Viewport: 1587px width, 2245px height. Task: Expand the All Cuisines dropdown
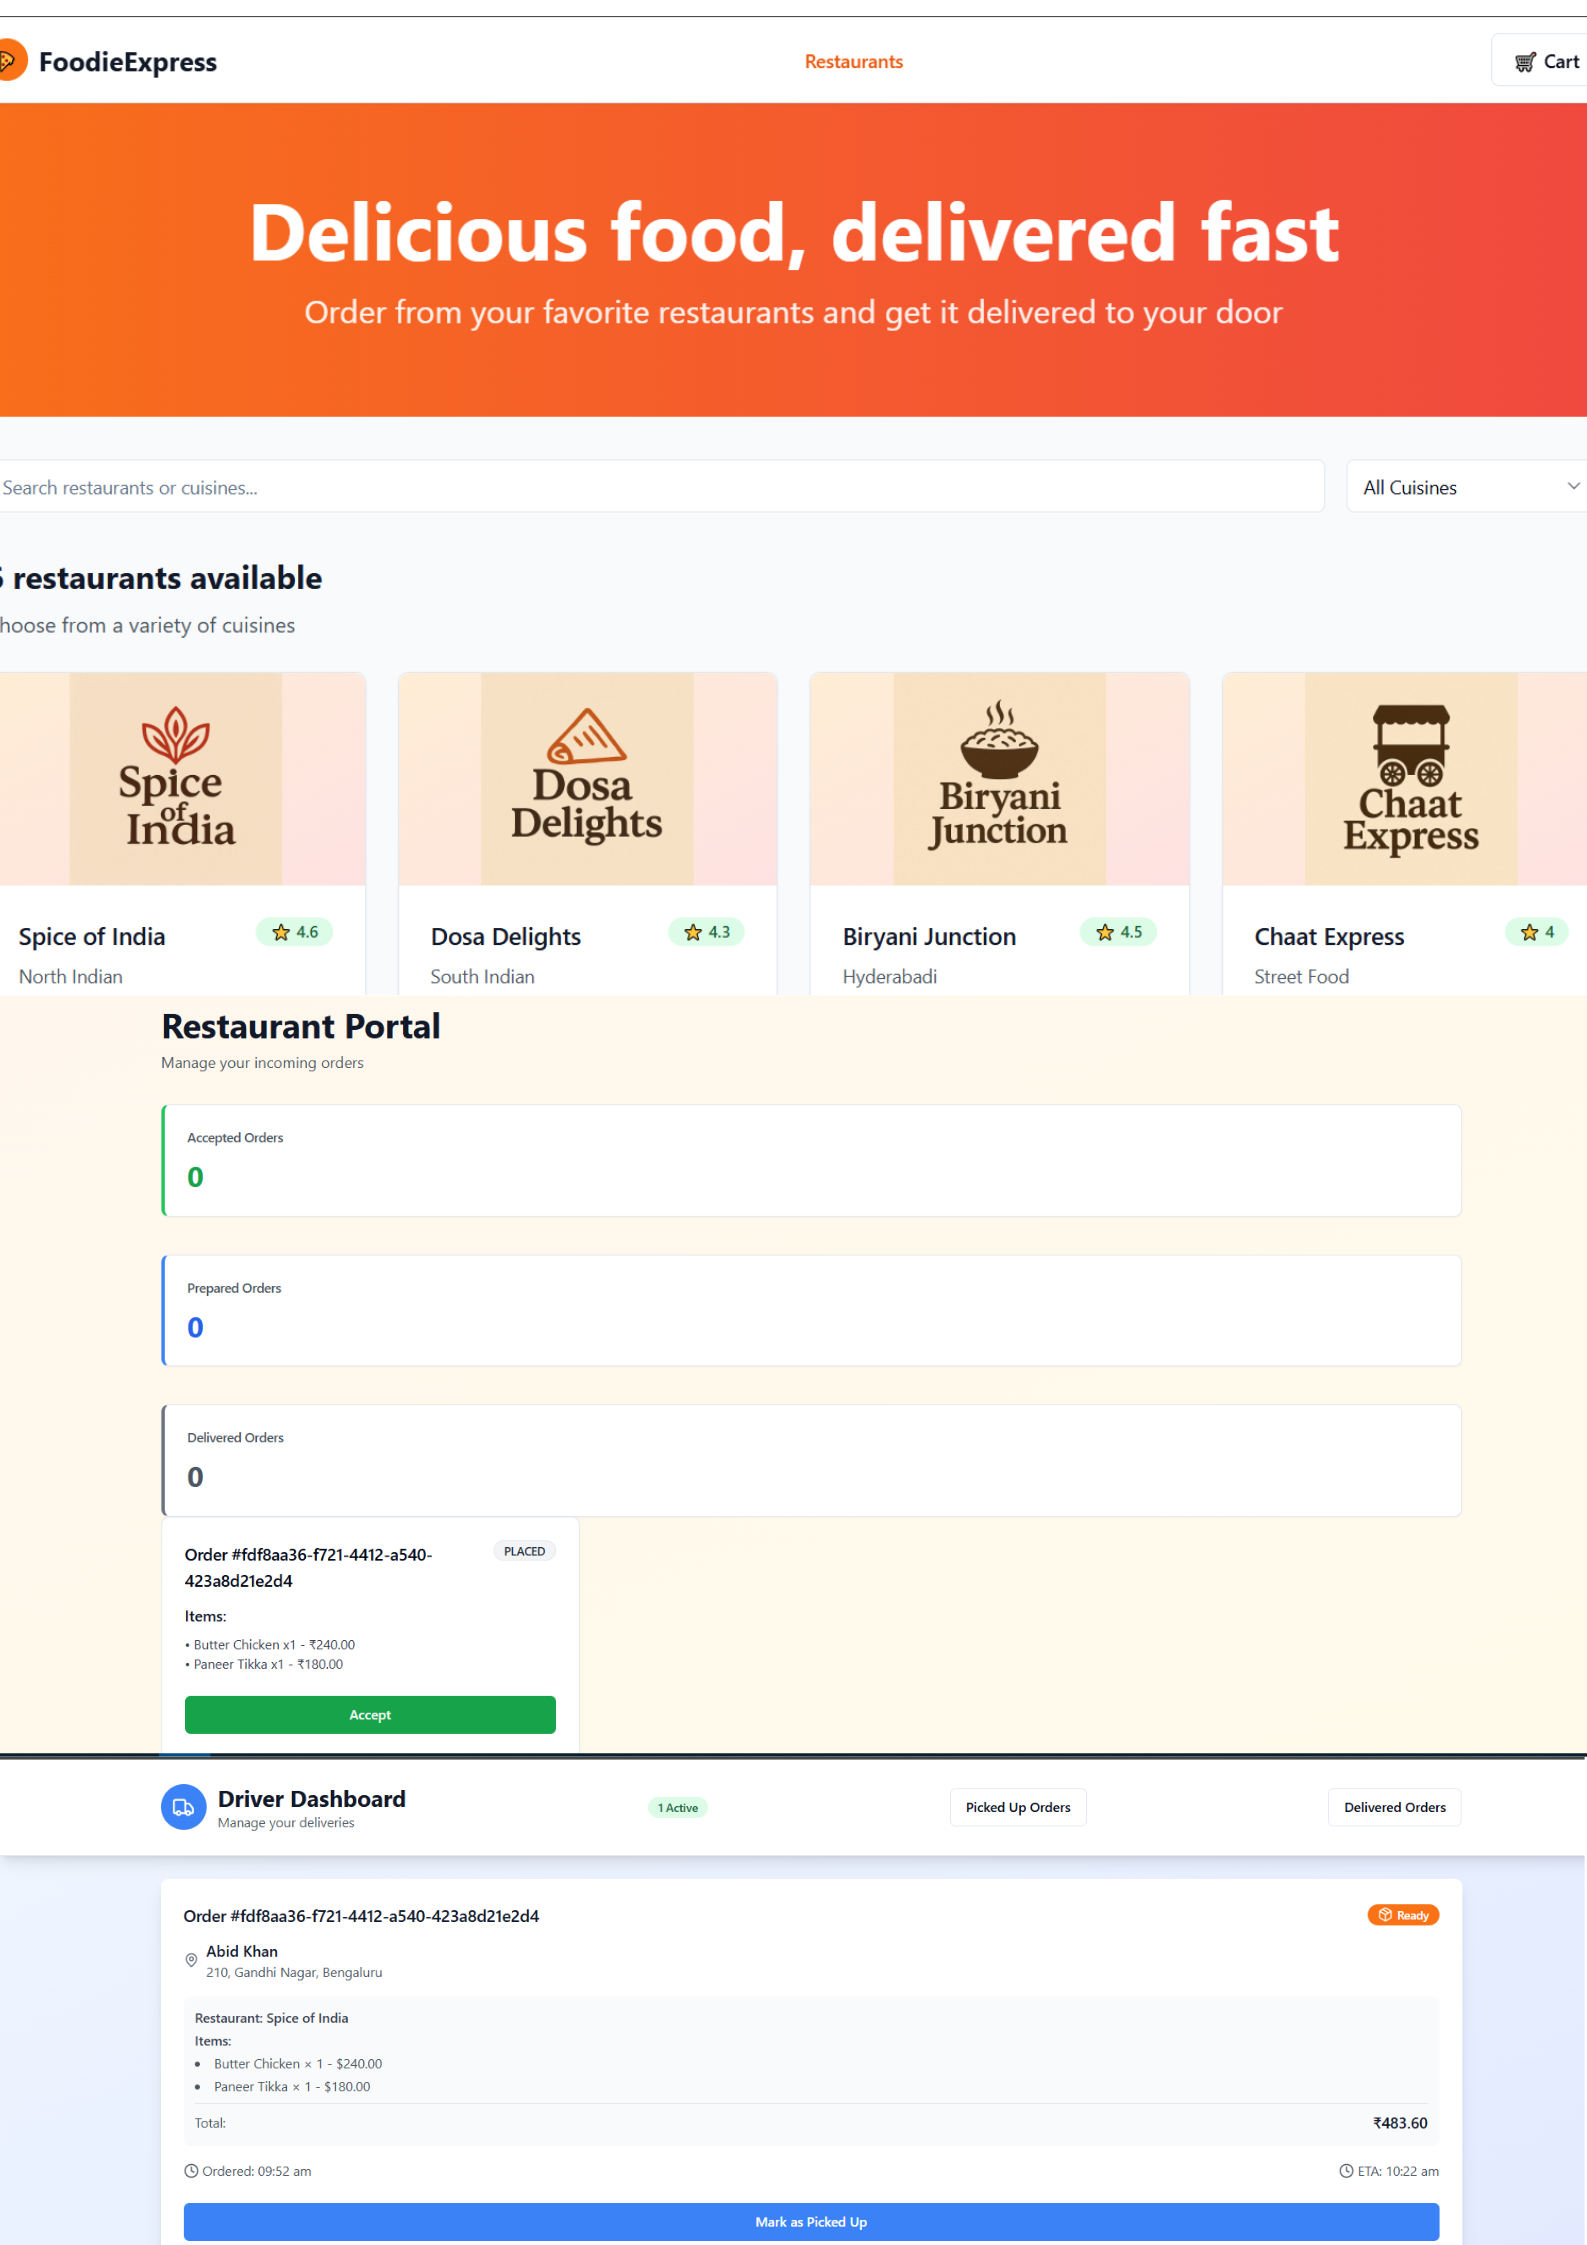1468,487
